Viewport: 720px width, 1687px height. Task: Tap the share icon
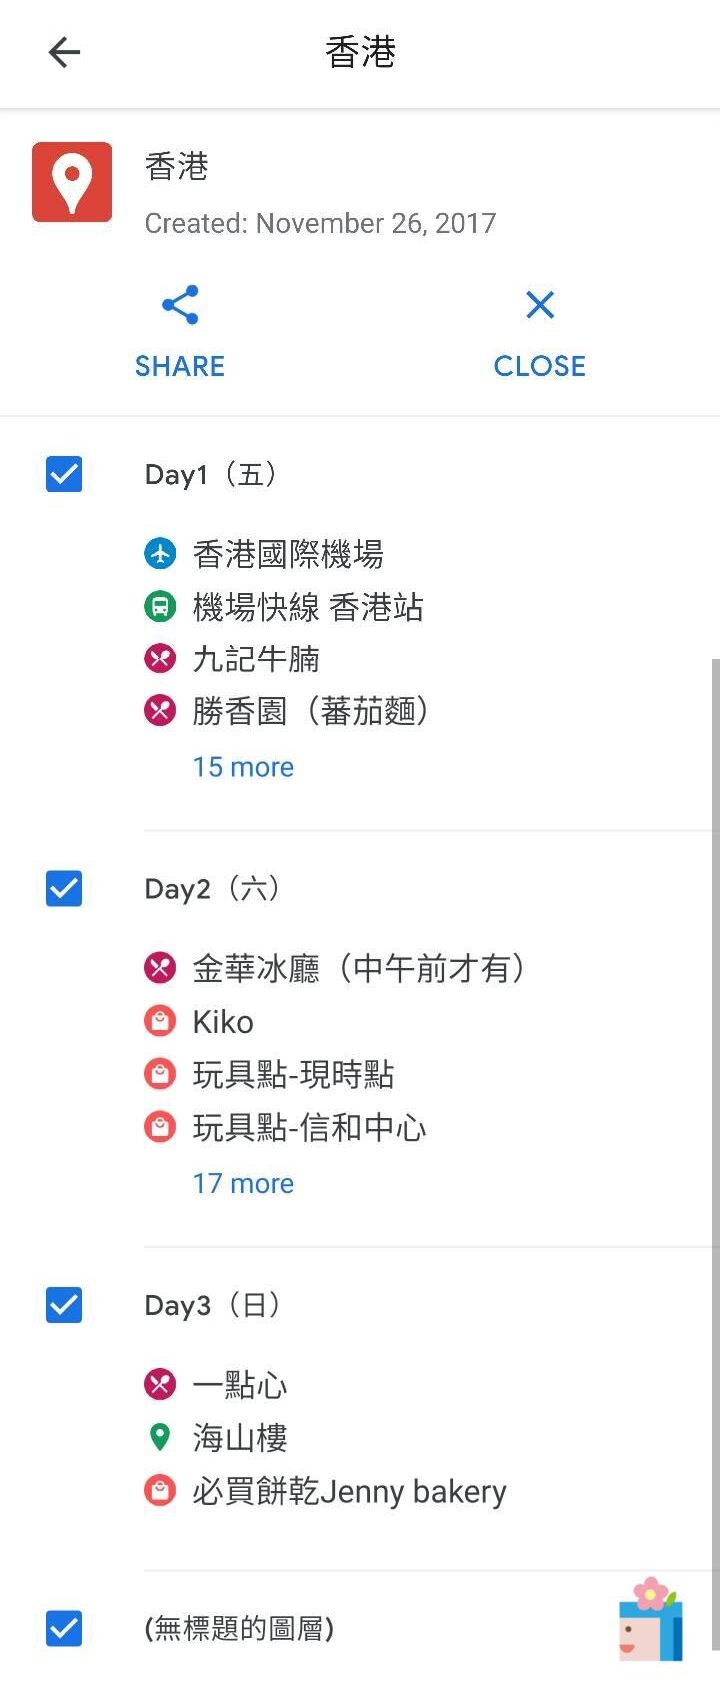180,305
